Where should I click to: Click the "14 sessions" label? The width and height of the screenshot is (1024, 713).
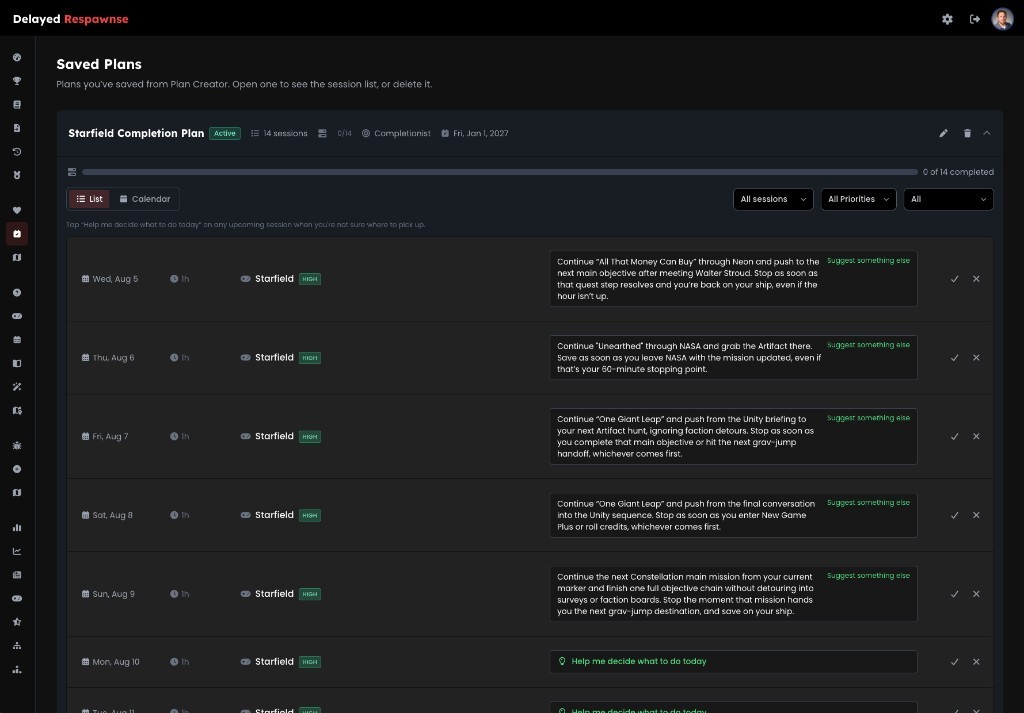(x=285, y=133)
